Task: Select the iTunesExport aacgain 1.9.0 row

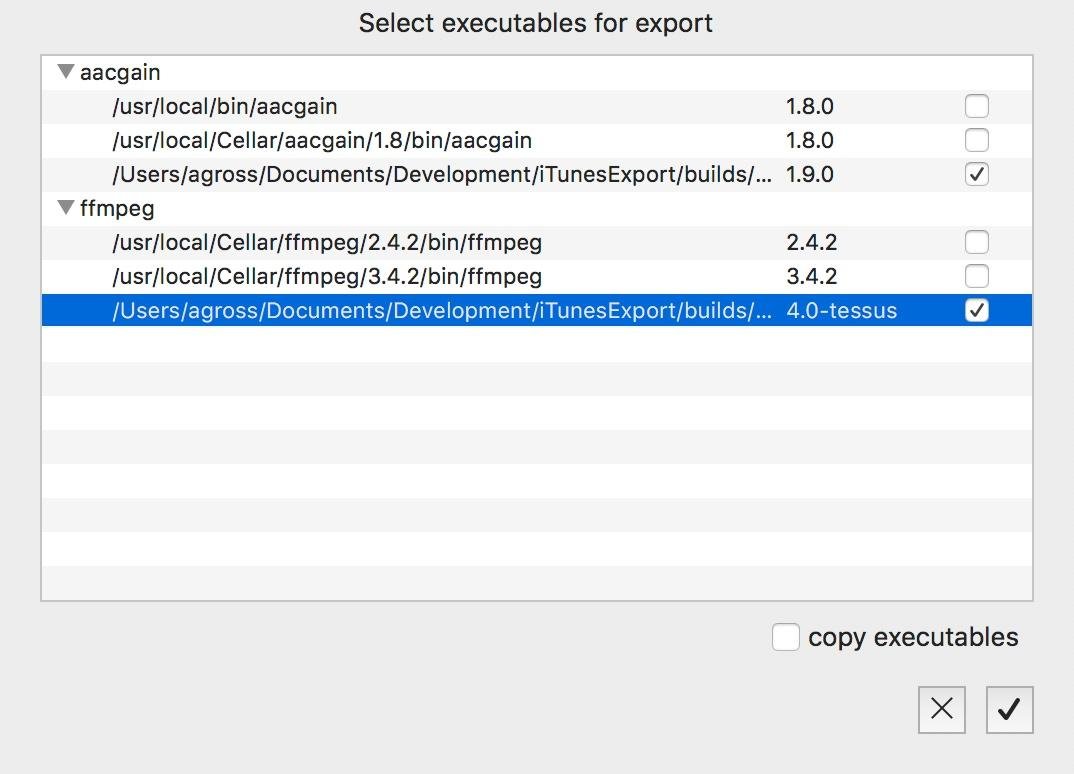Action: pos(441,174)
